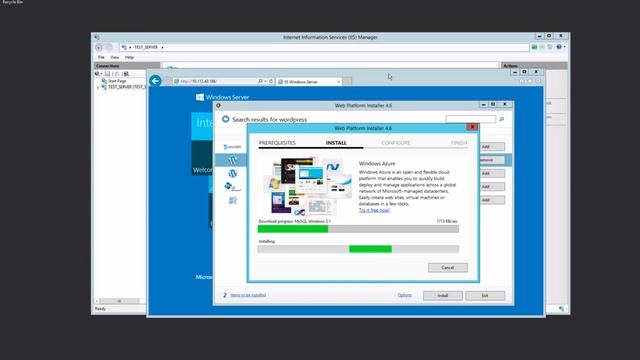The width and height of the screenshot is (640, 360).
Task: Select the highlighted WordPress product icon
Action: [233, 160]
